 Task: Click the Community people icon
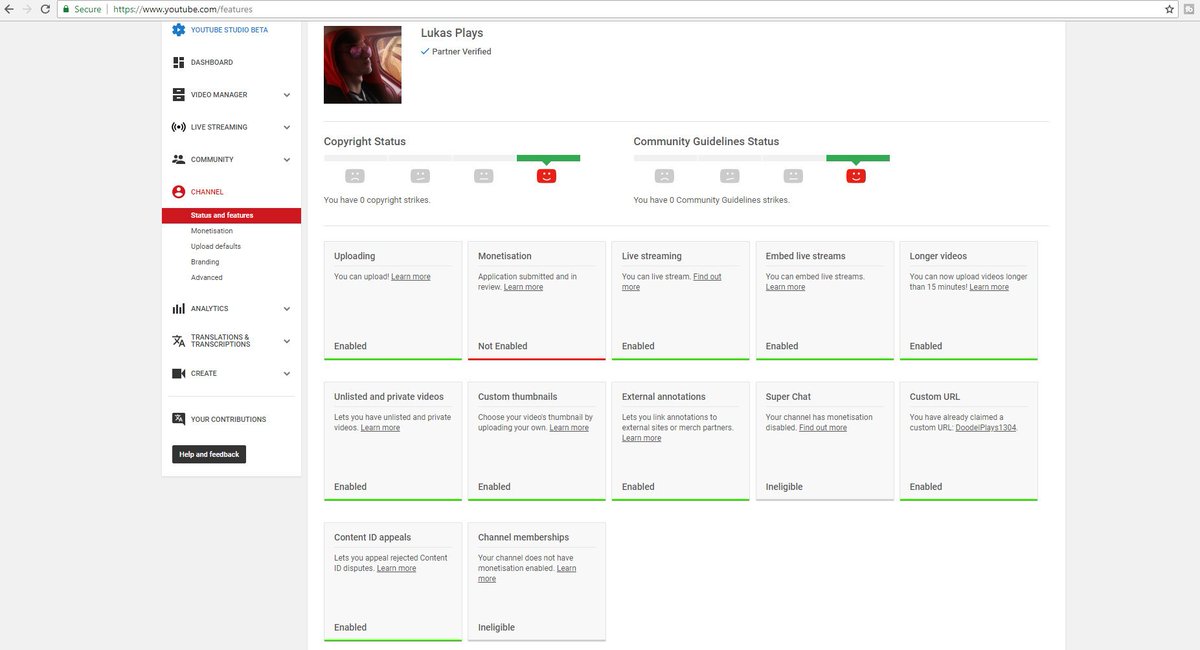[179, 159]
